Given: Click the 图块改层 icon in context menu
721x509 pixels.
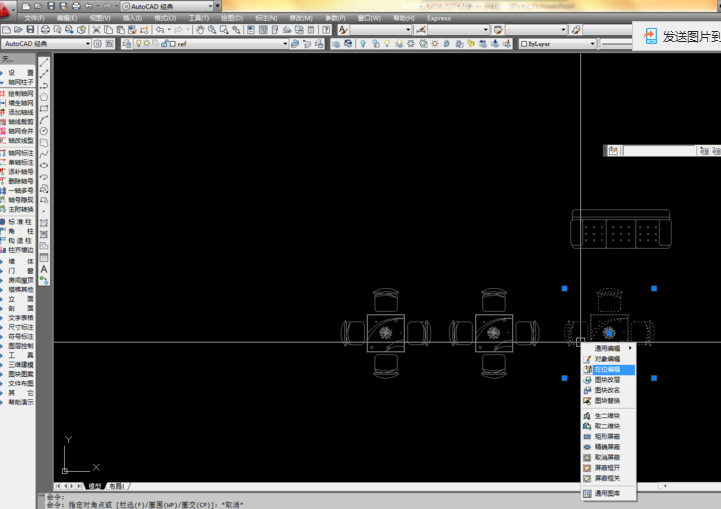Looking at the screenshot, I should pyautogui.click(x=587, y=380).
